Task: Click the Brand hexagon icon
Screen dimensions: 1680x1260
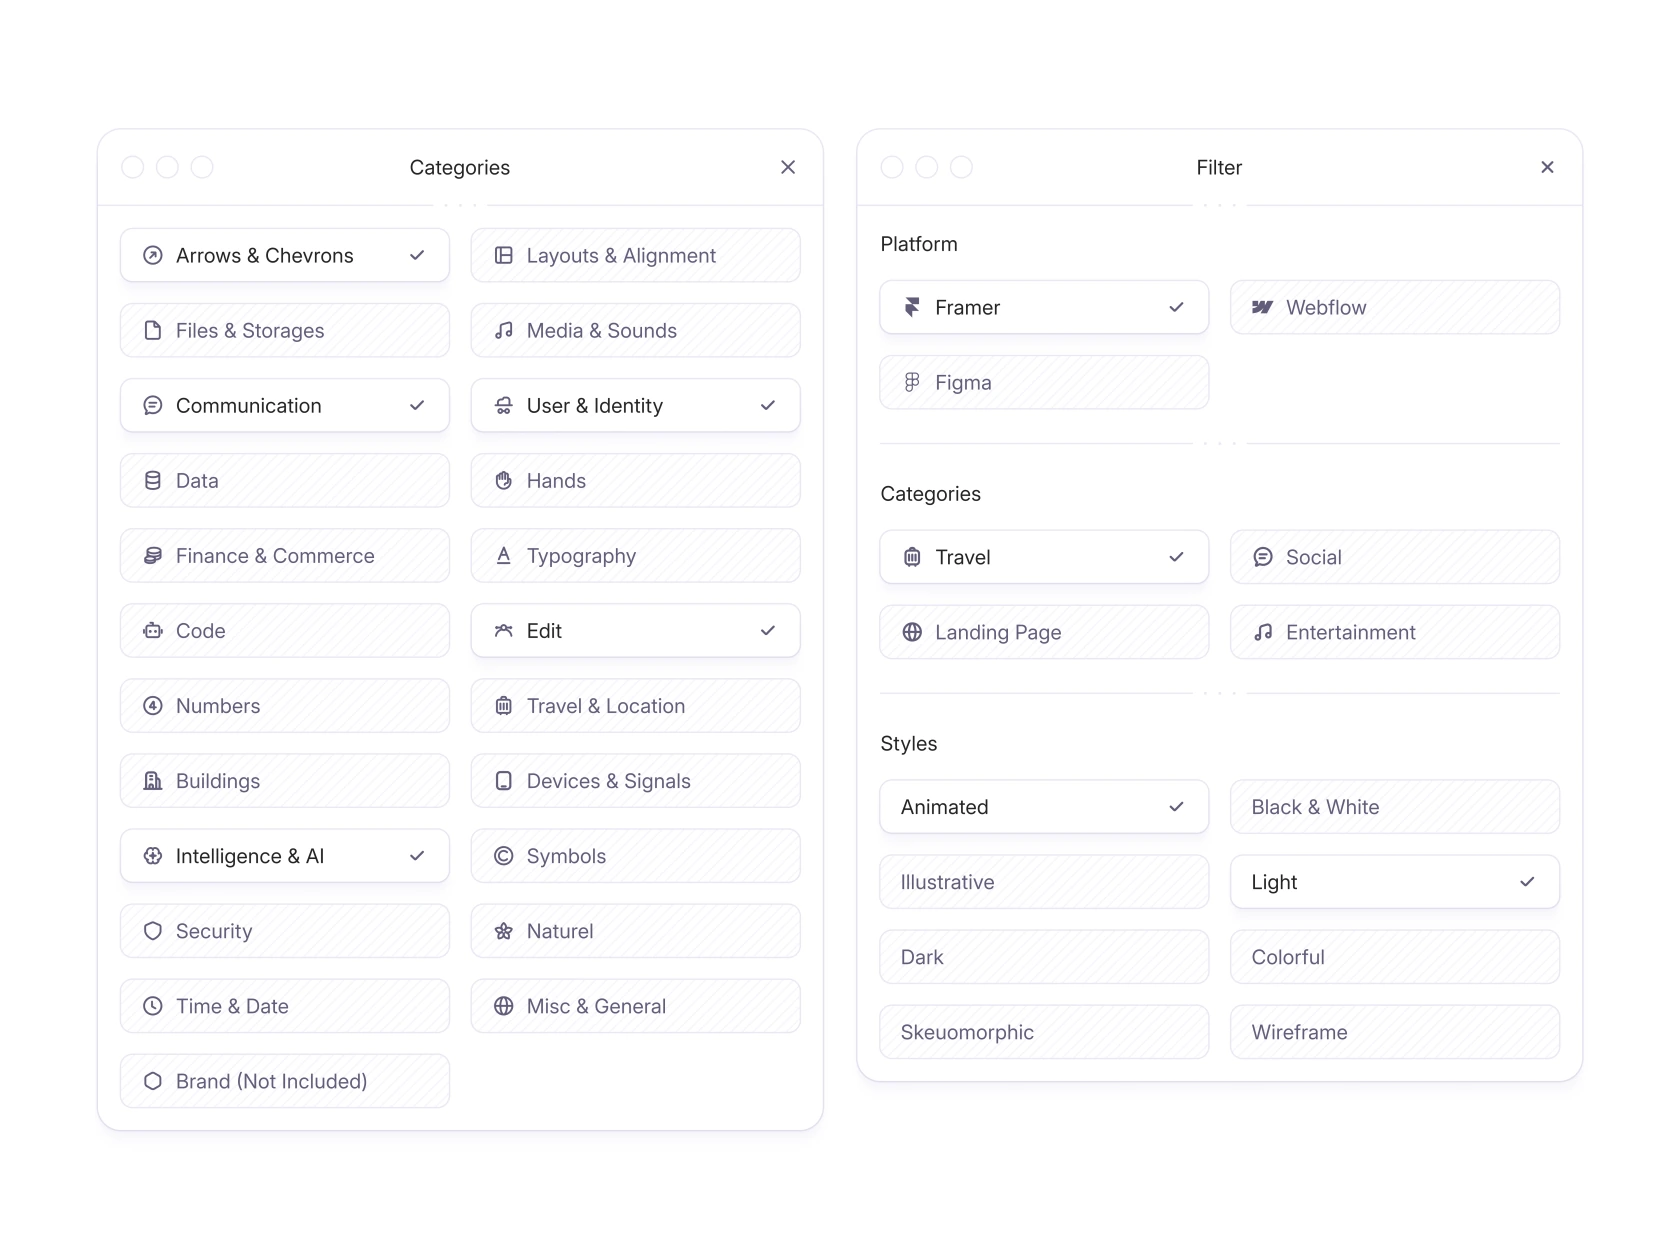Action: [x=153, y=1080]
